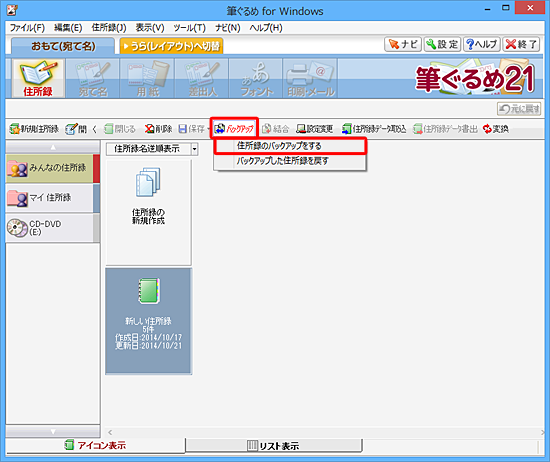Expand the バックアップ toolbar menu
This screenshot has height=462, width=550.
234,129
